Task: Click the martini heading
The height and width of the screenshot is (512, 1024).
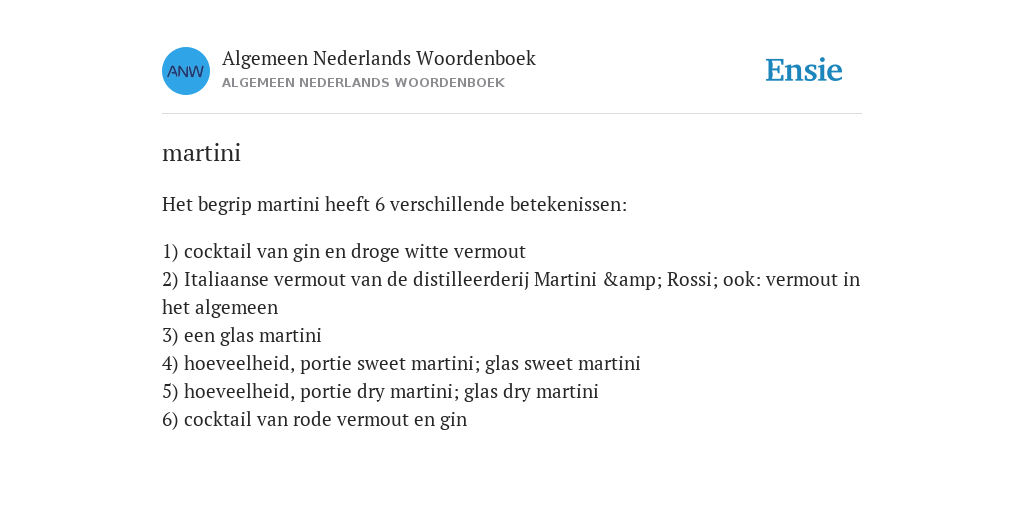Action: click(x=201, y=153)
